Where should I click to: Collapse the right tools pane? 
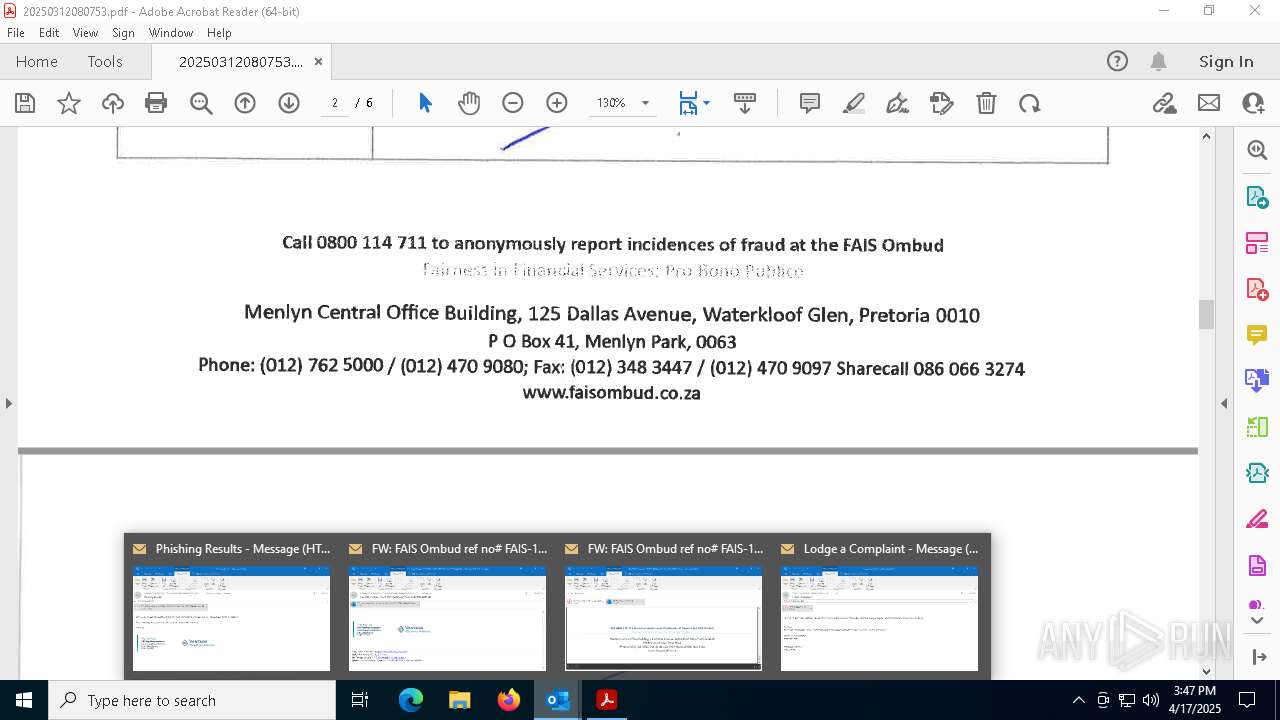[x=1224, y=403]
